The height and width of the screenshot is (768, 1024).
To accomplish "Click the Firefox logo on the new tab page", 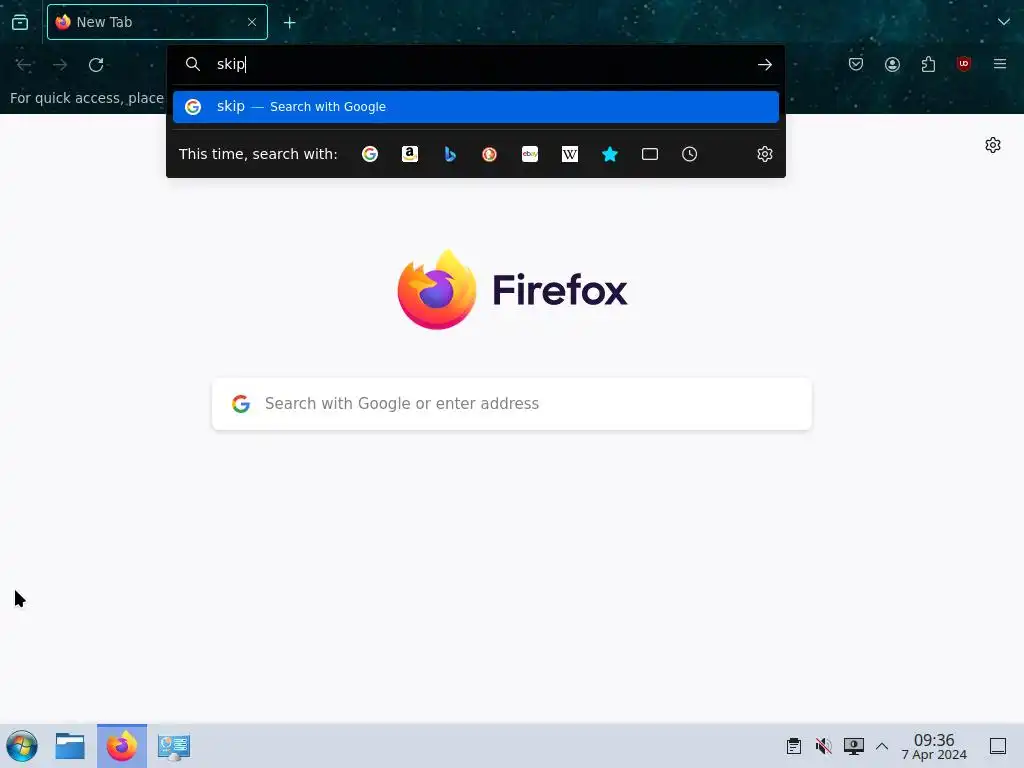I will (512, 289).
